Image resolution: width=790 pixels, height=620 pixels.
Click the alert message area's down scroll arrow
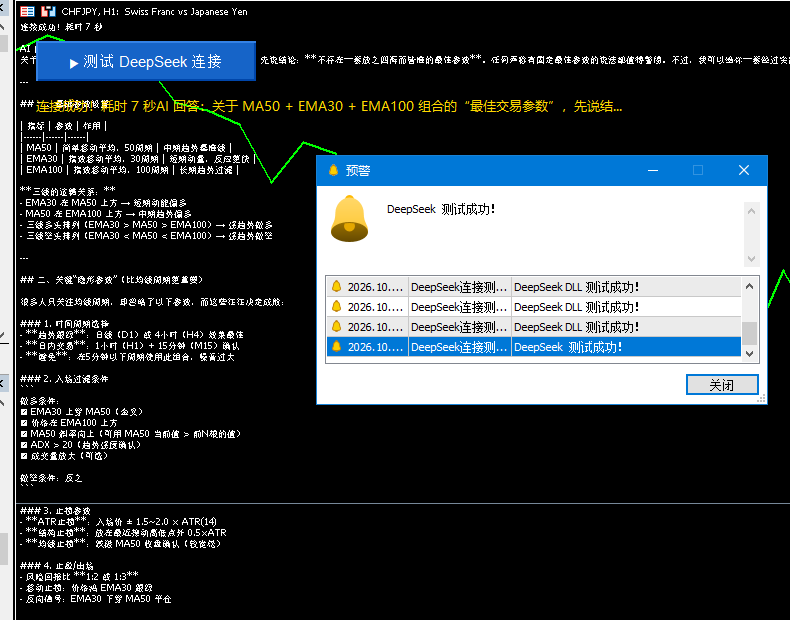(x=751, y=259)
